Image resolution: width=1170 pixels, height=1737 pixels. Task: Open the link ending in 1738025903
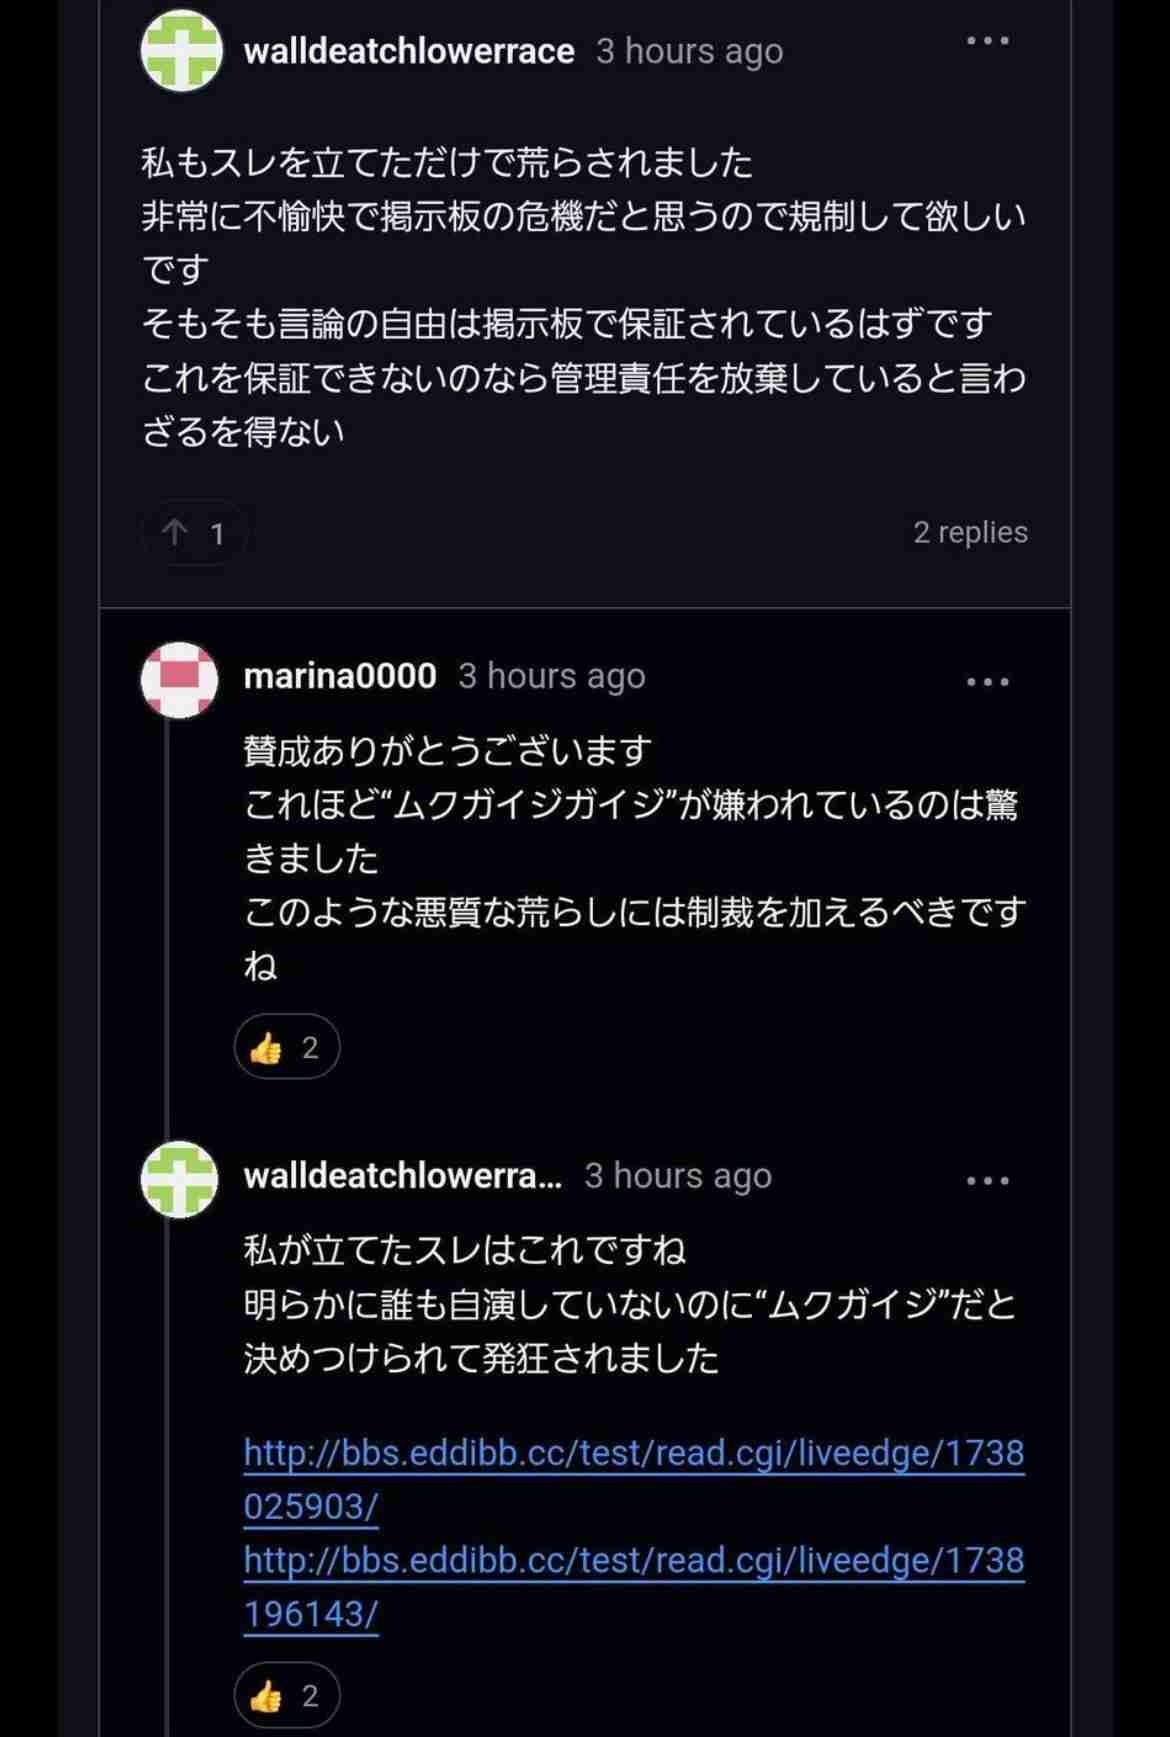(634, 1478)
